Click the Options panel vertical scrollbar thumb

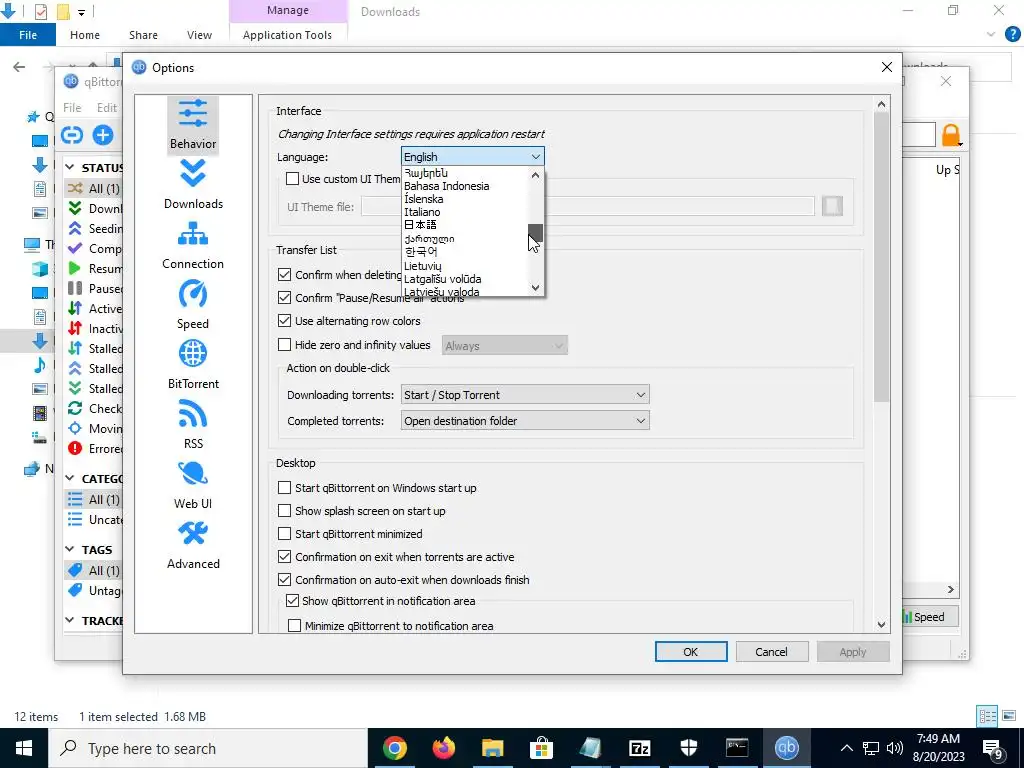click(881, 257)
